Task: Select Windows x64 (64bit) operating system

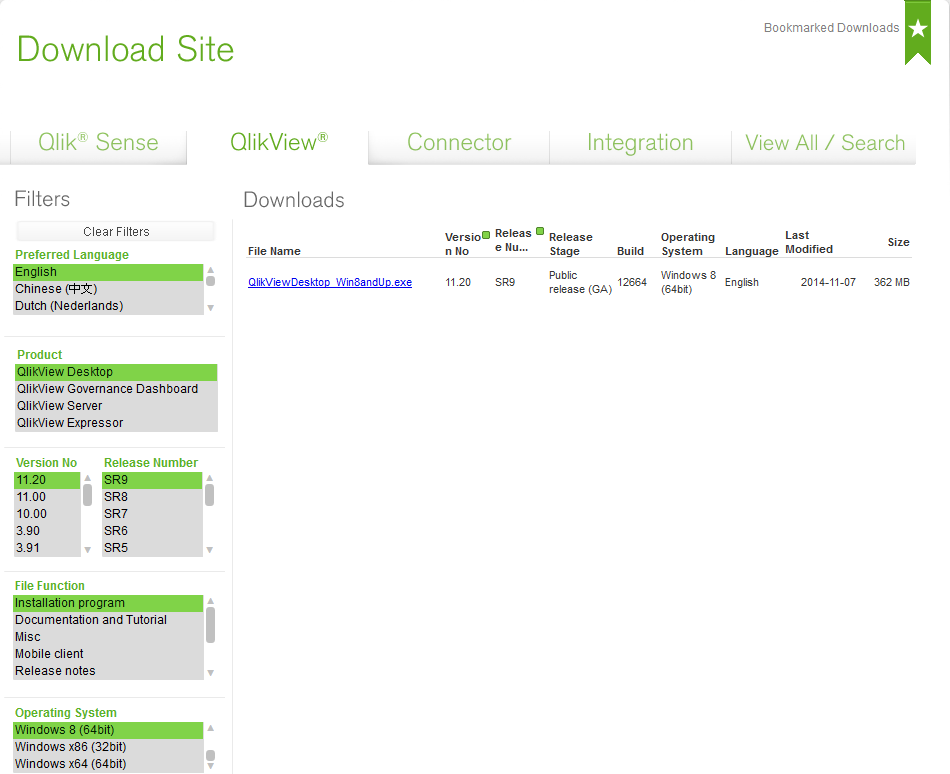Action: tap(108, 764)
